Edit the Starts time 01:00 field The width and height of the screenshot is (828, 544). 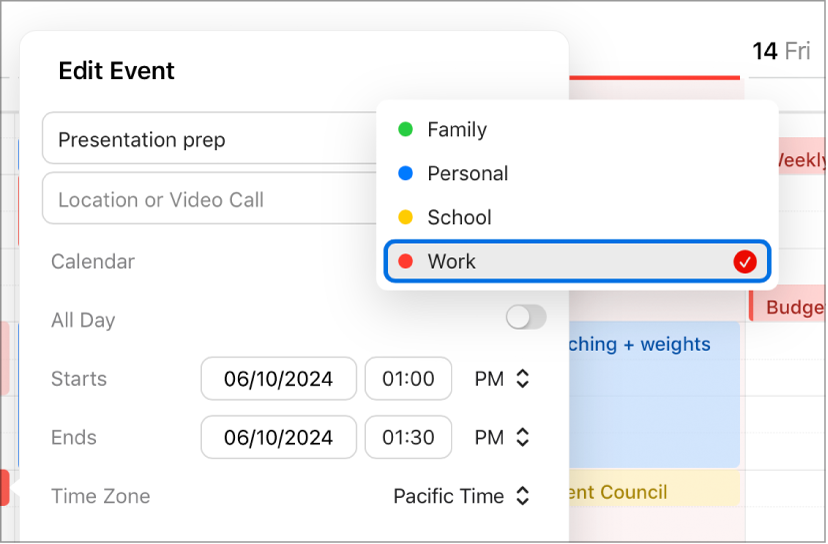pos(408,379)
